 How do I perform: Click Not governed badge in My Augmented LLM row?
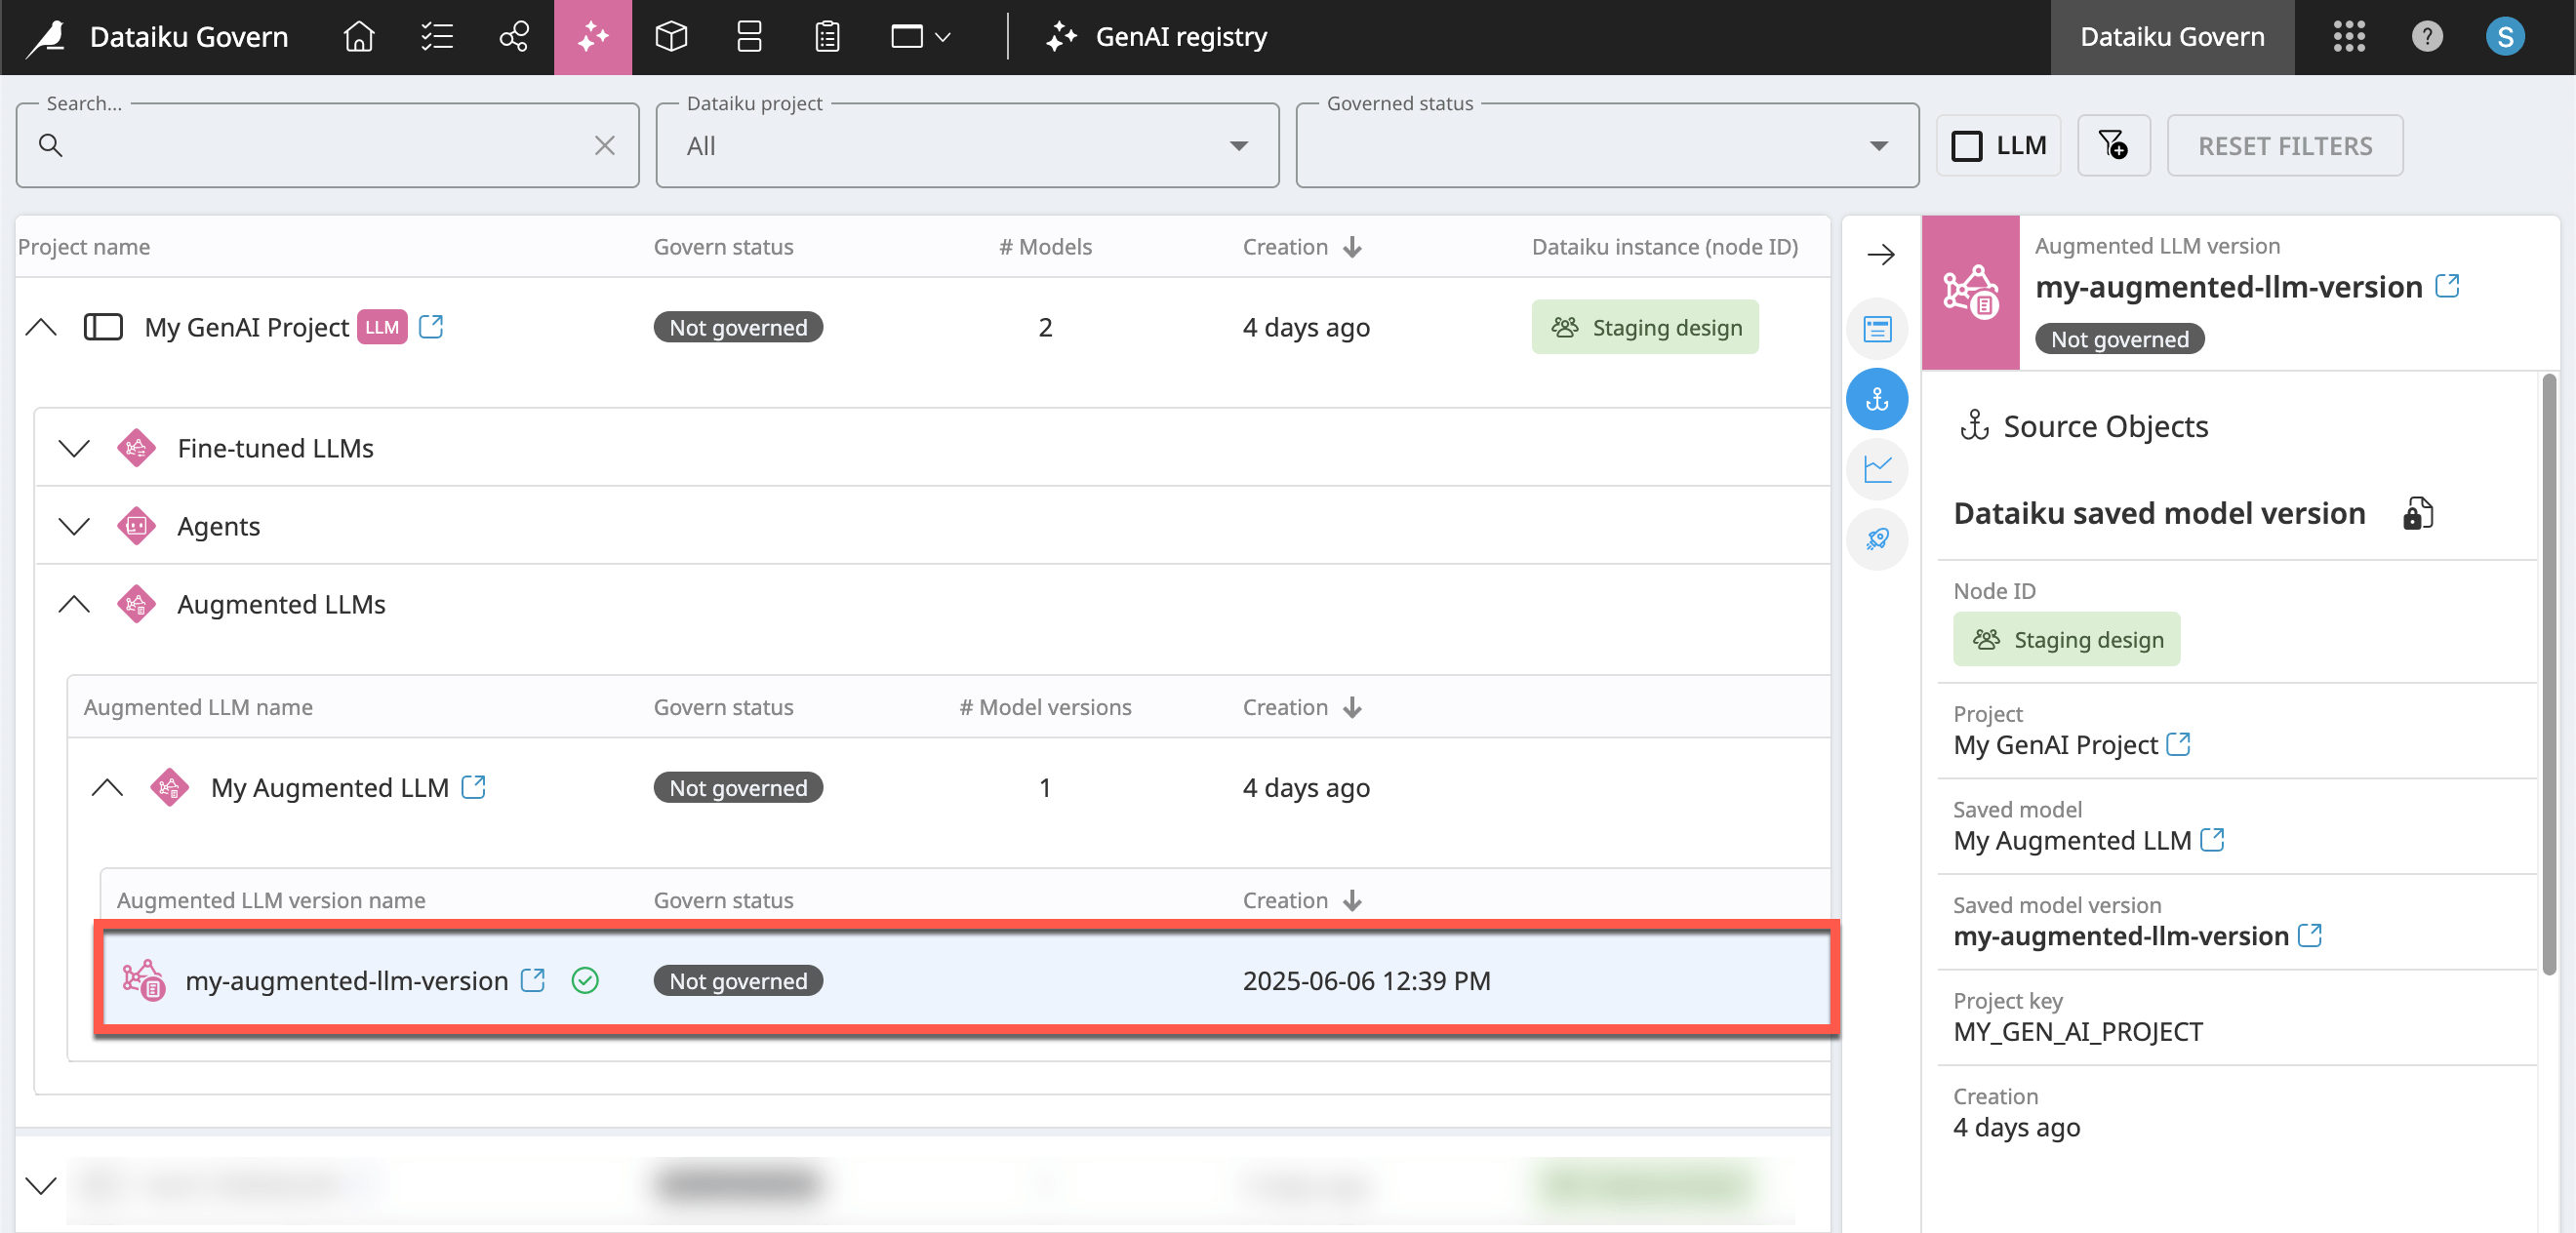click(x=738, y=788)
